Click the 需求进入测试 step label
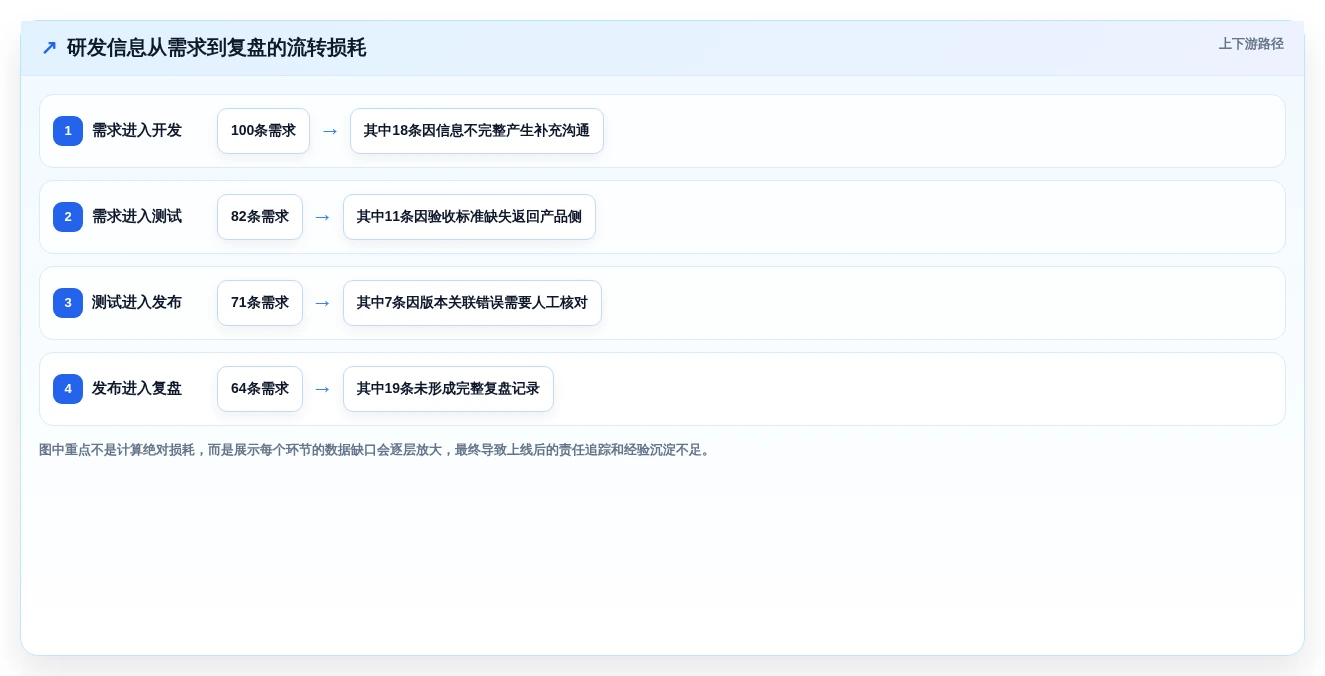The height and width of the screenshot is (676, 1325). (137, 217)
